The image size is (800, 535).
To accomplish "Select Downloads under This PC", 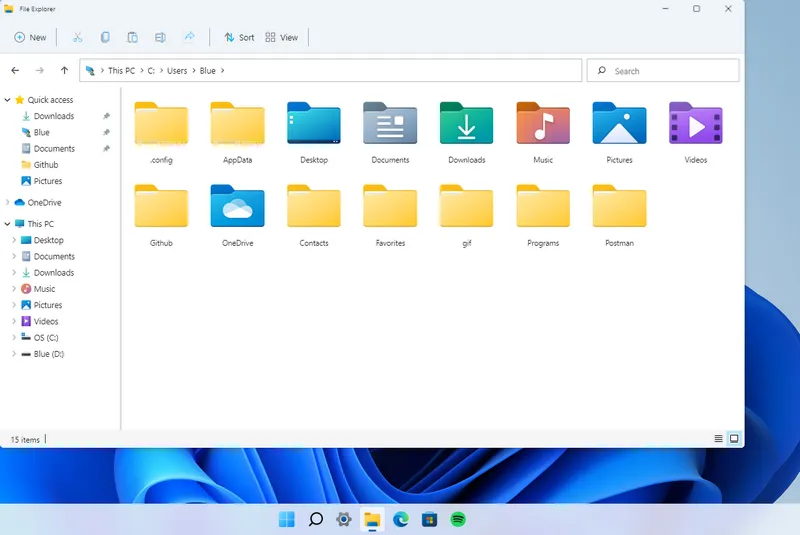I will click(x=48, y=273).
